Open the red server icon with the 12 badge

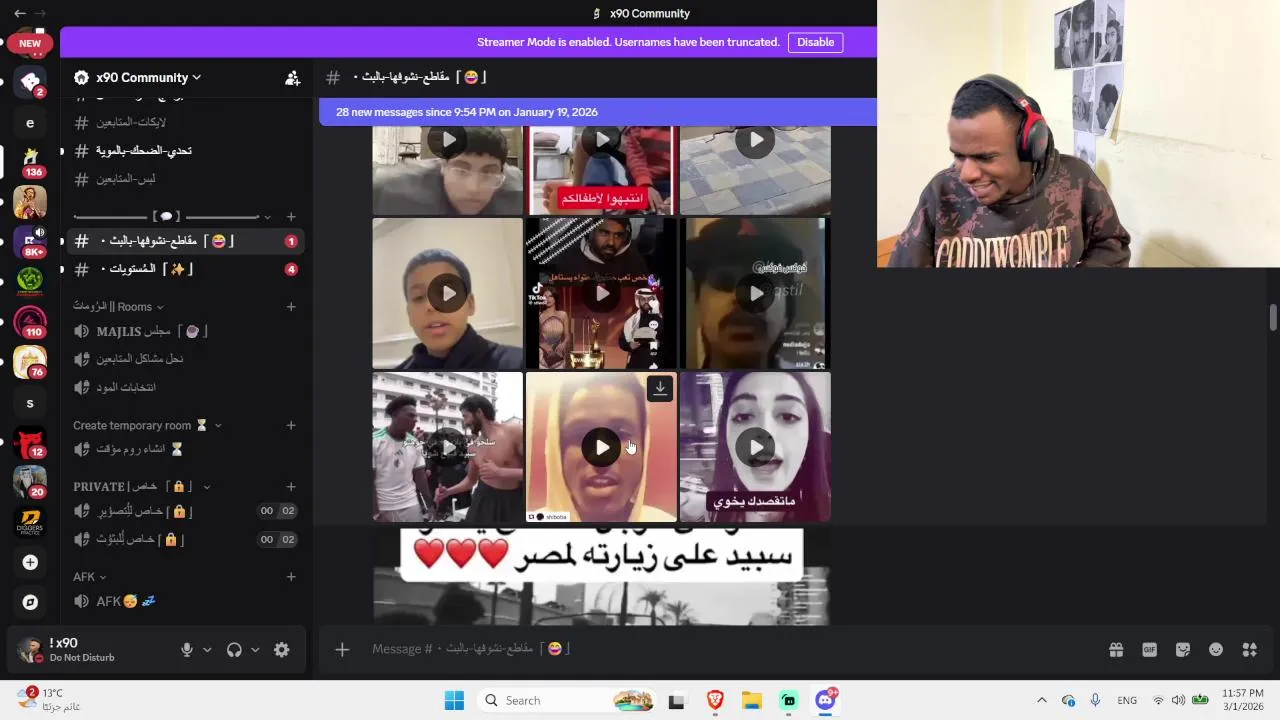coord(30,442)
